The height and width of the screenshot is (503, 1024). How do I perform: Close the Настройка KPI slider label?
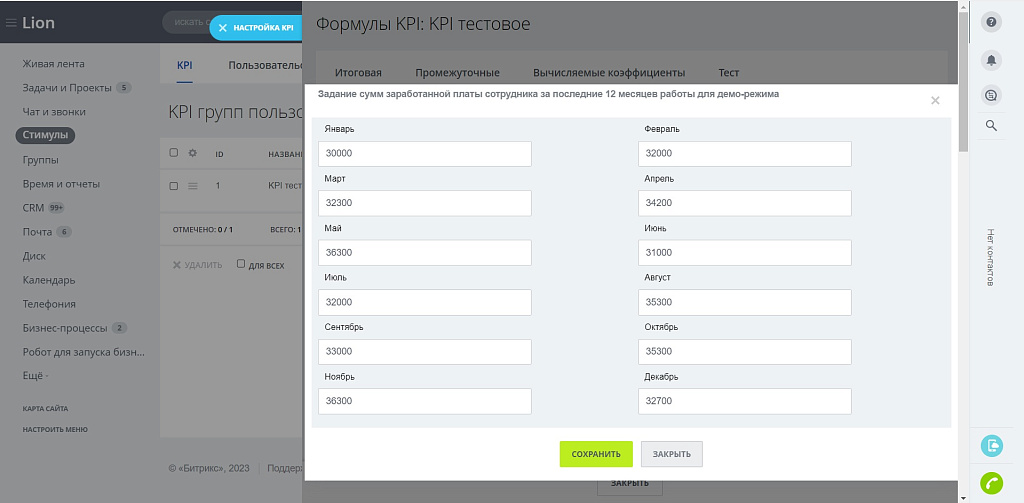pyautogui.click(x=223, y=28)
